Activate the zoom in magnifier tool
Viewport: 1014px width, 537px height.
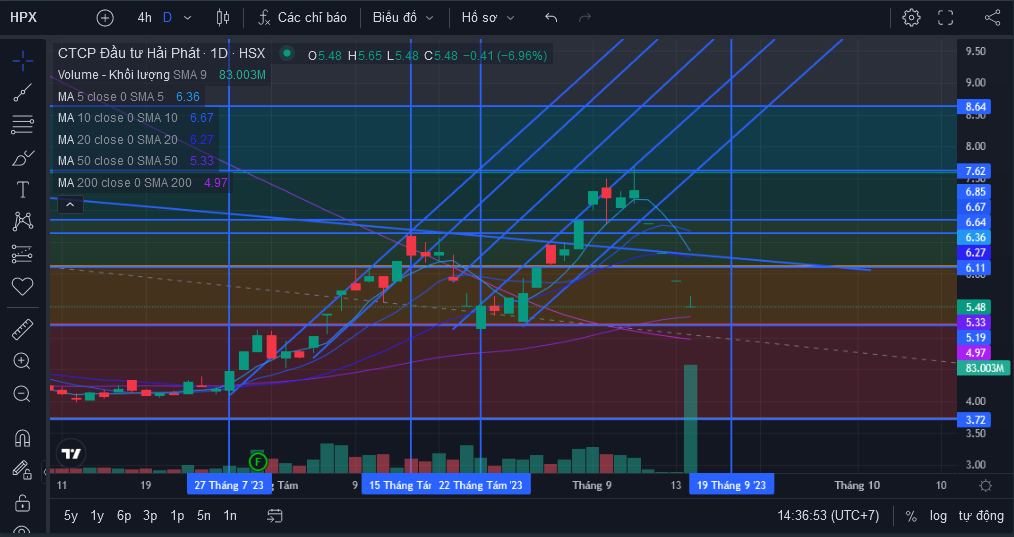point(22,361)
